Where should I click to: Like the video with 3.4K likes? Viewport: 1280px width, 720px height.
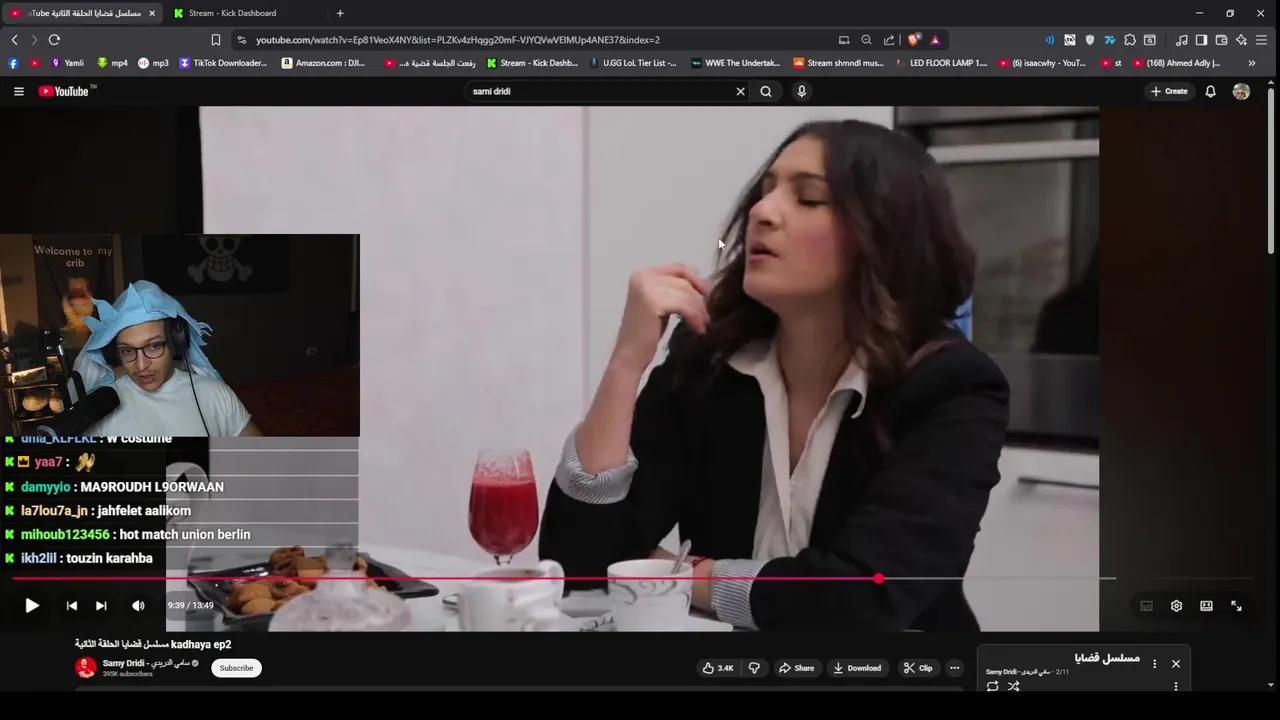718,668
